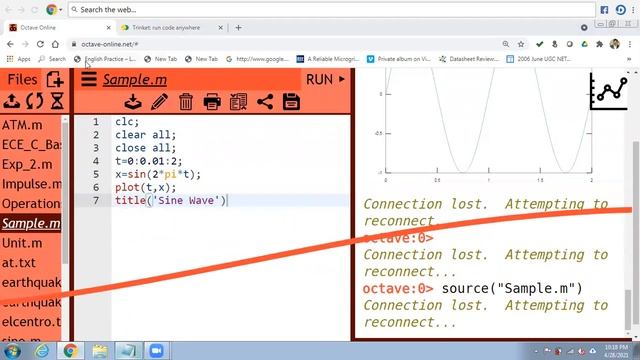Click line 5 x=sin(2*pi*t) code

point(158,174)
